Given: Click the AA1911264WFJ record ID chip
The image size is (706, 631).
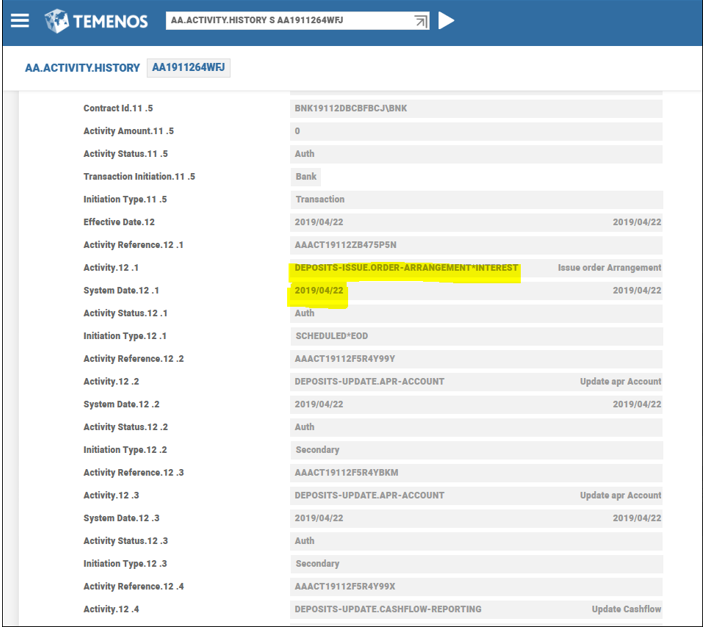Looking at the screenshot, I should 189,68.
